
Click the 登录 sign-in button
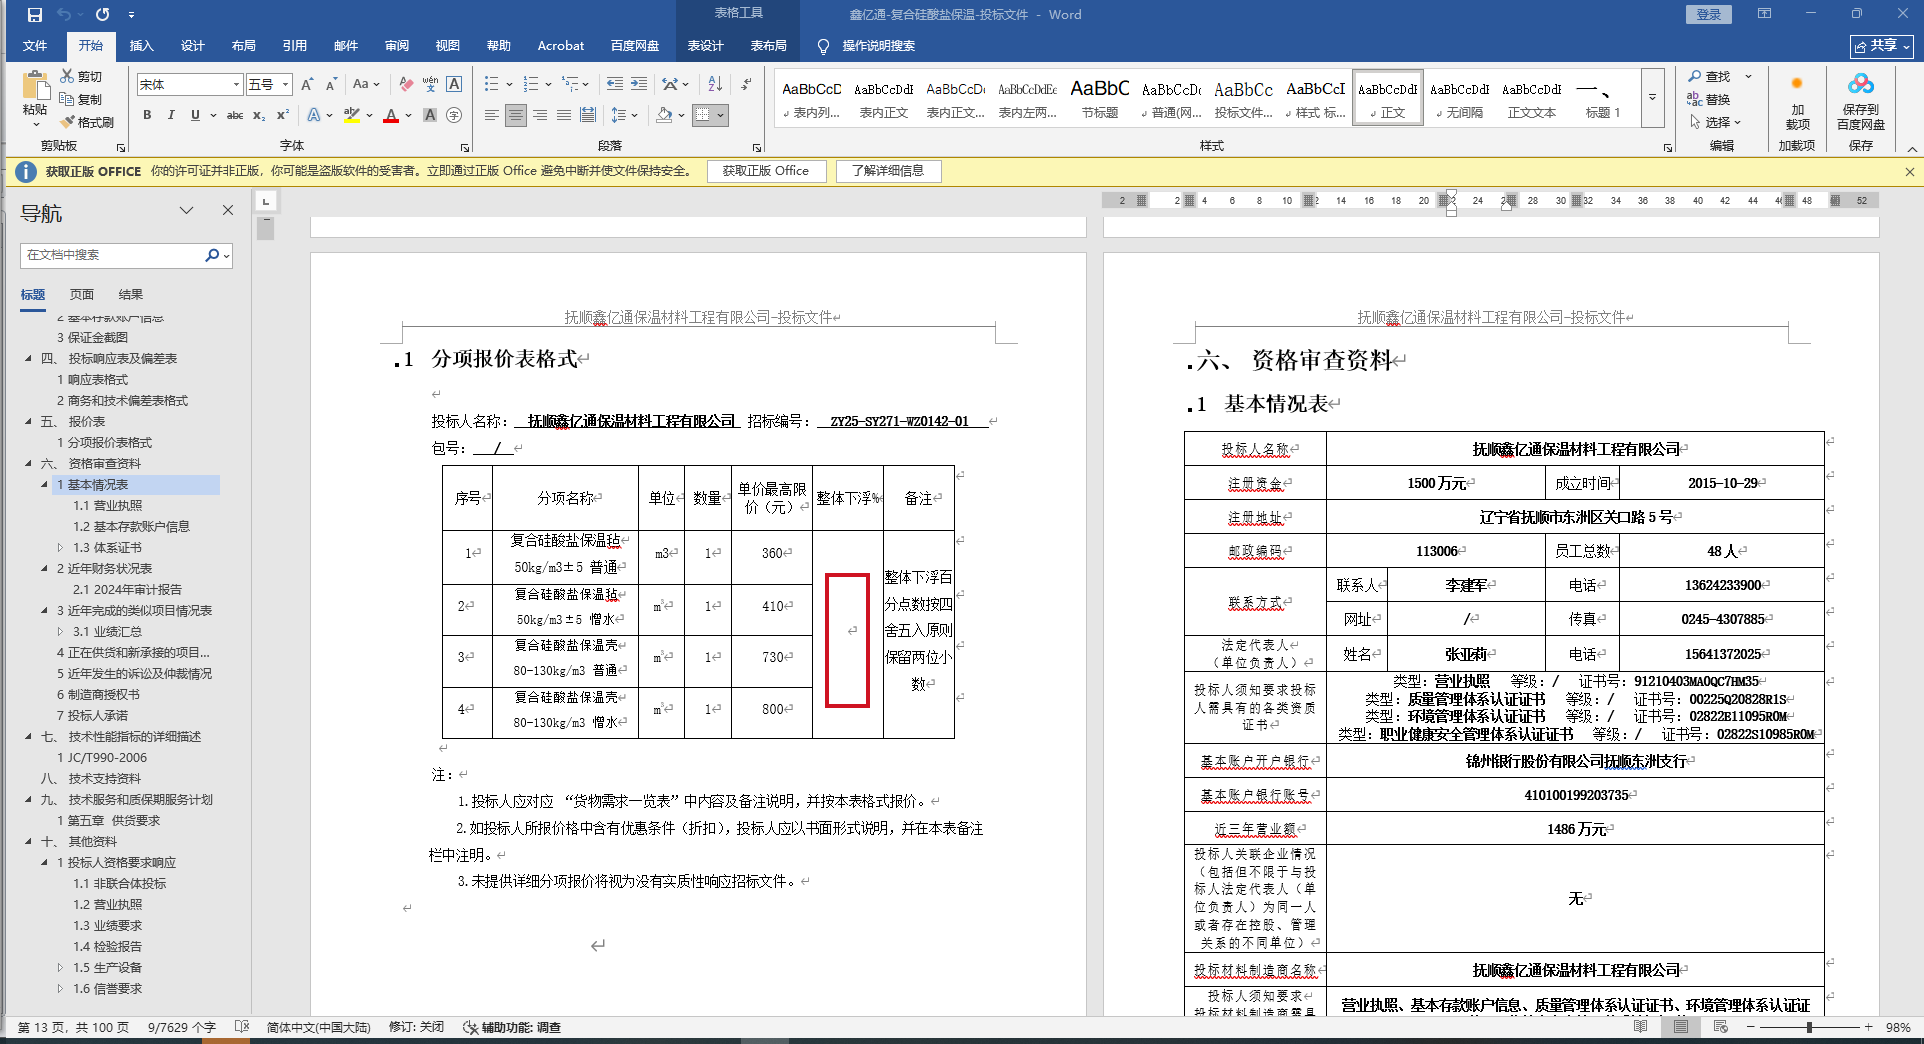[x=1709, y=15]
